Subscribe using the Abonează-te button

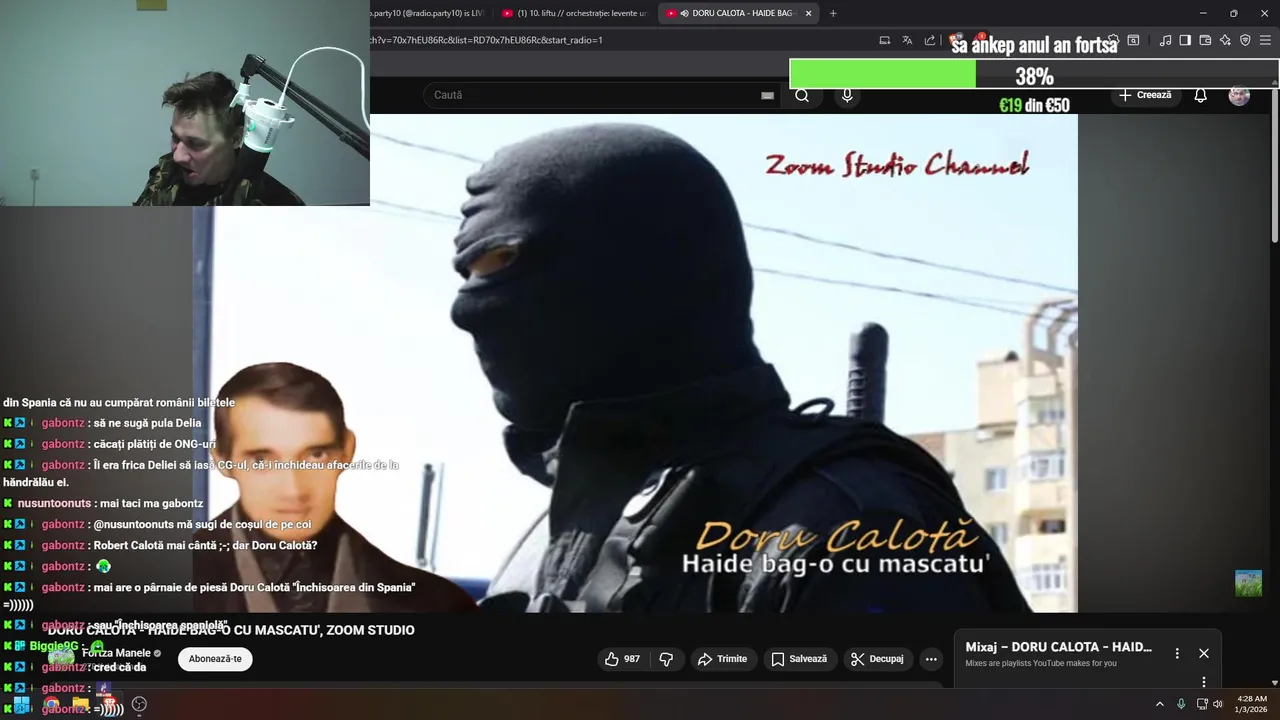click(x=215, y=659)
